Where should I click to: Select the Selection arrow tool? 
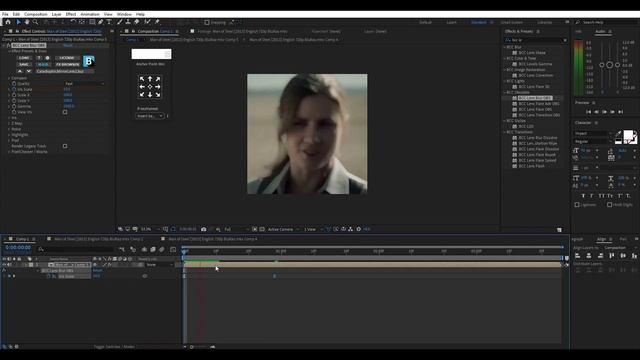coord(18,22)
